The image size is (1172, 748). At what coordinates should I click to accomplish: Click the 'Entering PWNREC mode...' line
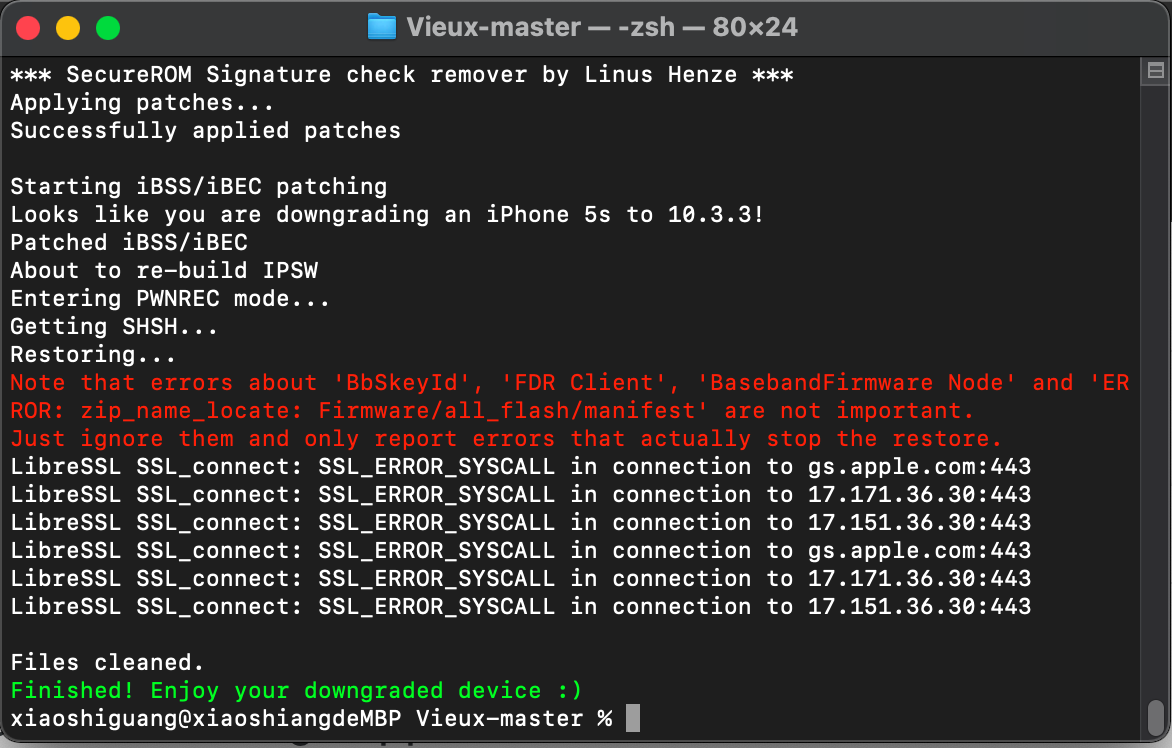tap(170, 298)
